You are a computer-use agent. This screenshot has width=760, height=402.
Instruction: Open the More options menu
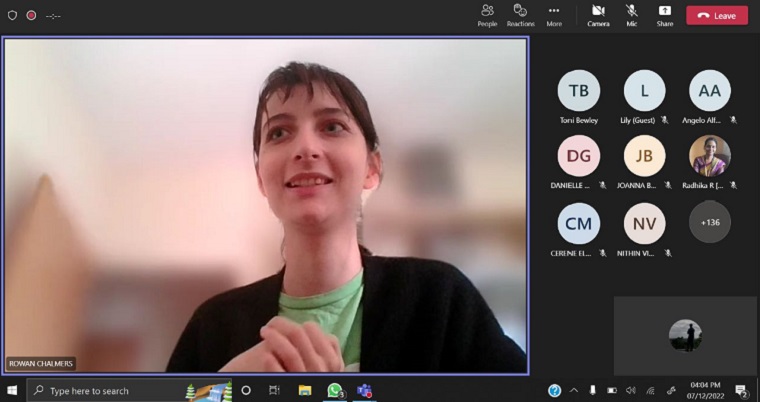click(x=554, y=14)
